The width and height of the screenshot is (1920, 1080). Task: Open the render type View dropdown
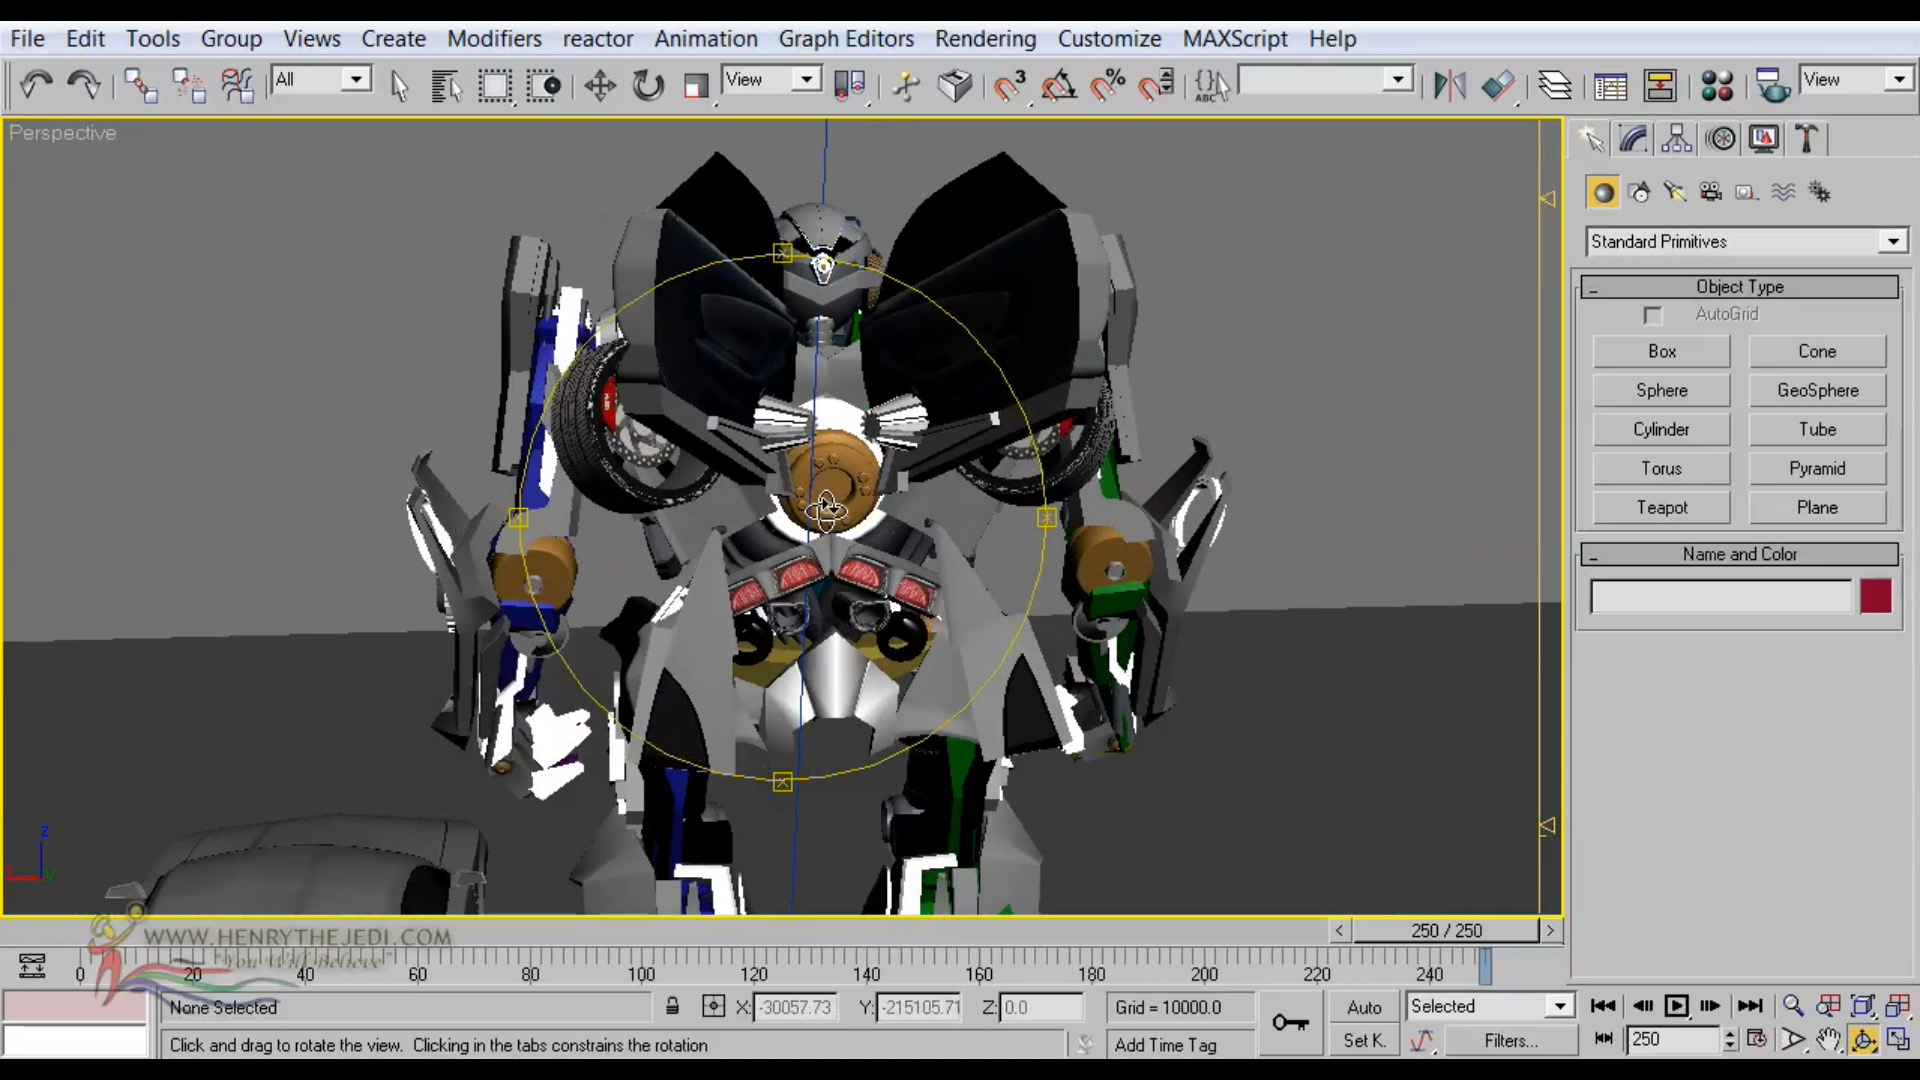pyautogui.click(x=1856, y=80)
